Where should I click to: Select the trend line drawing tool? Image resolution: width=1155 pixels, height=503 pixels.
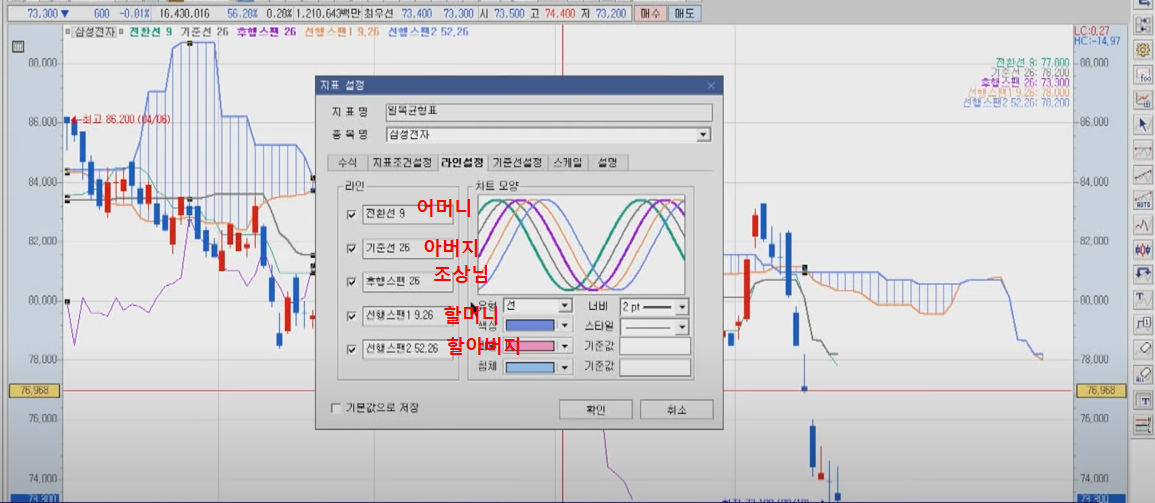[1144, 175]
